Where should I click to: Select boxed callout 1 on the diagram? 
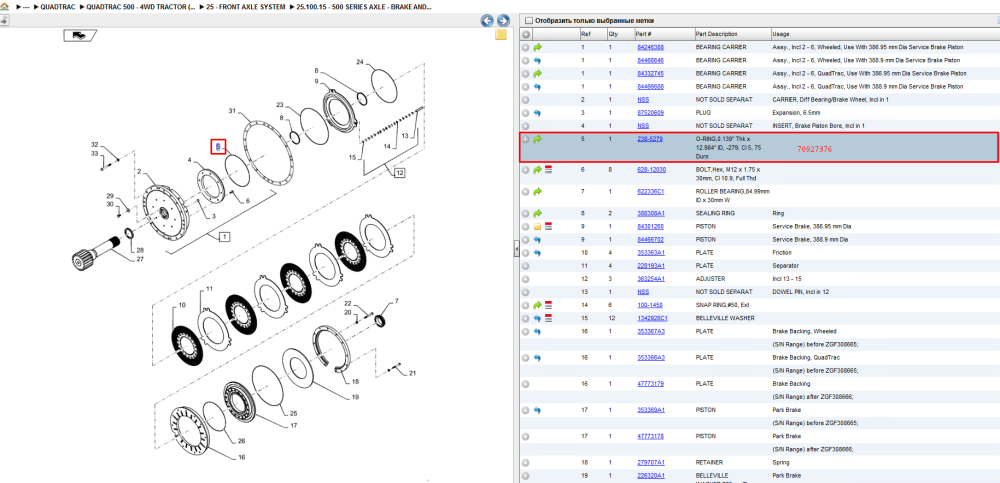tap(224, 237)
